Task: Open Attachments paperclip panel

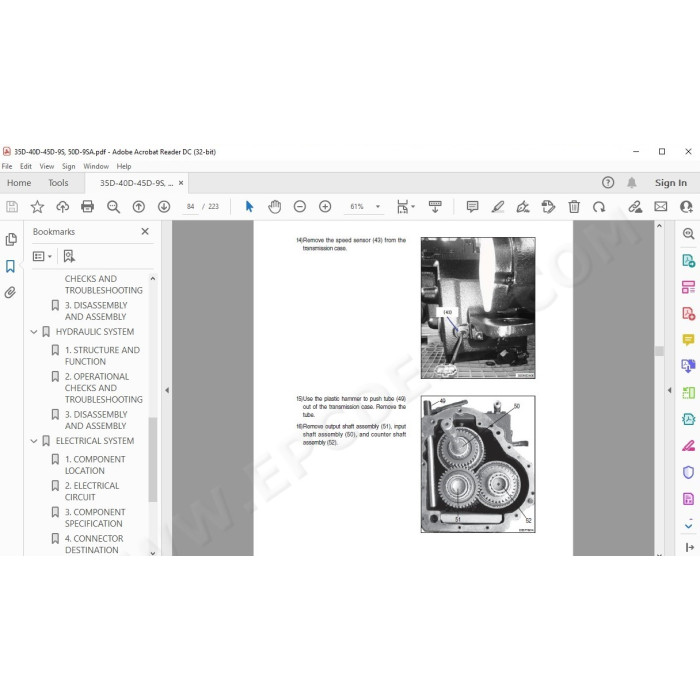Action: point(10,292)
